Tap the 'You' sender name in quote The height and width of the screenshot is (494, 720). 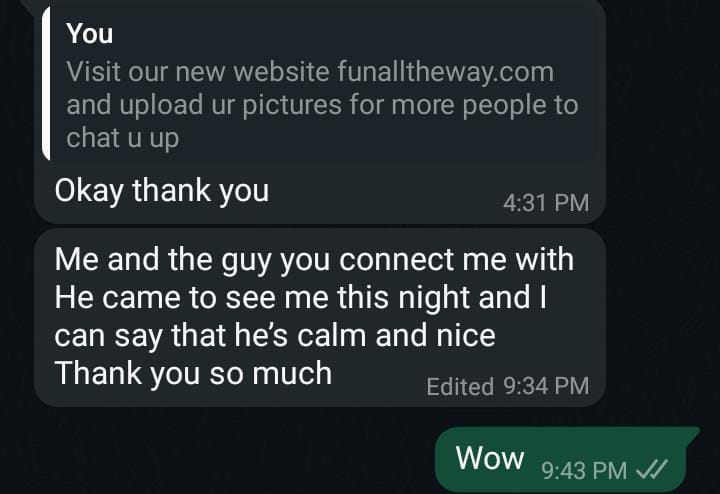[x=90, y=34]
